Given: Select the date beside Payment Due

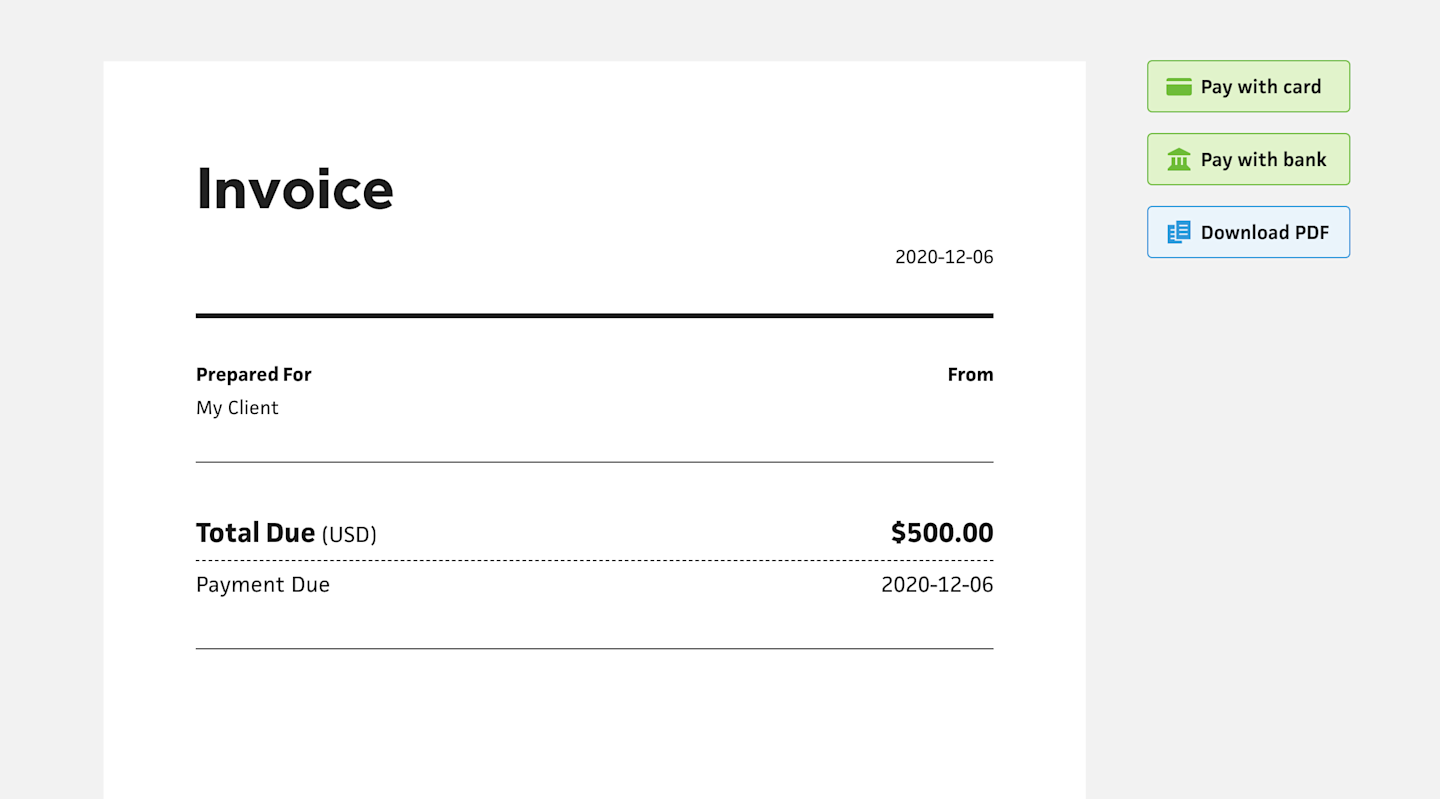Looking at the screenshot, I should pos(937,585).
